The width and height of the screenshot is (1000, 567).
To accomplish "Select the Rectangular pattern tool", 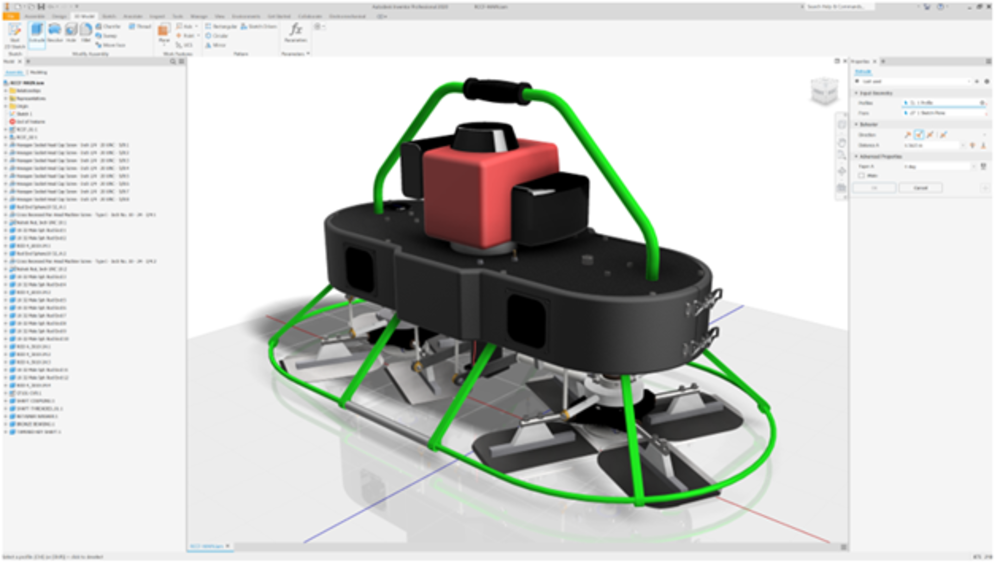I will pyautogui.click(x=221, y=27).
